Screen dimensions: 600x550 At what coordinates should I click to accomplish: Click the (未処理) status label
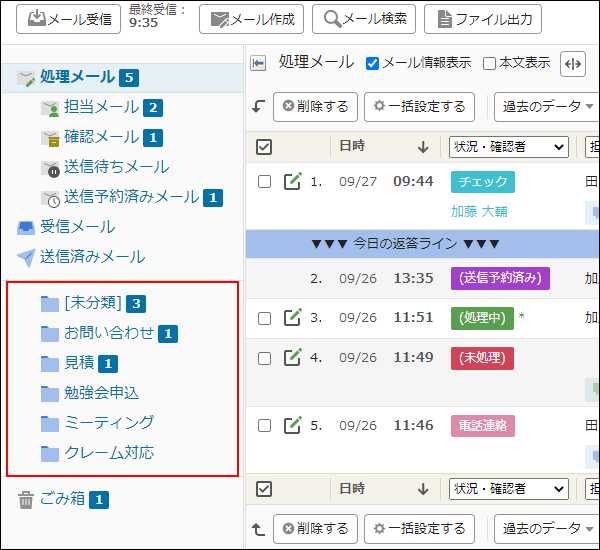click(x=482, y=358)
